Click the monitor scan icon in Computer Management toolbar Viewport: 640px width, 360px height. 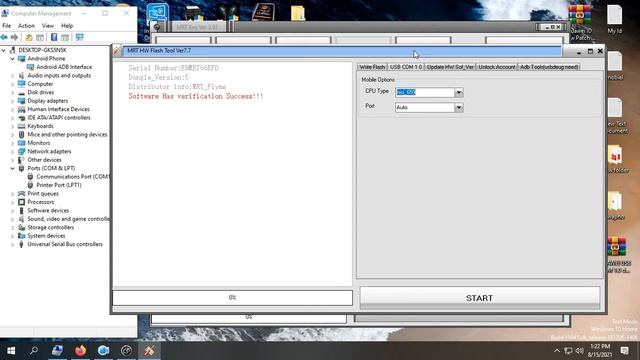(x=80, y=37)
